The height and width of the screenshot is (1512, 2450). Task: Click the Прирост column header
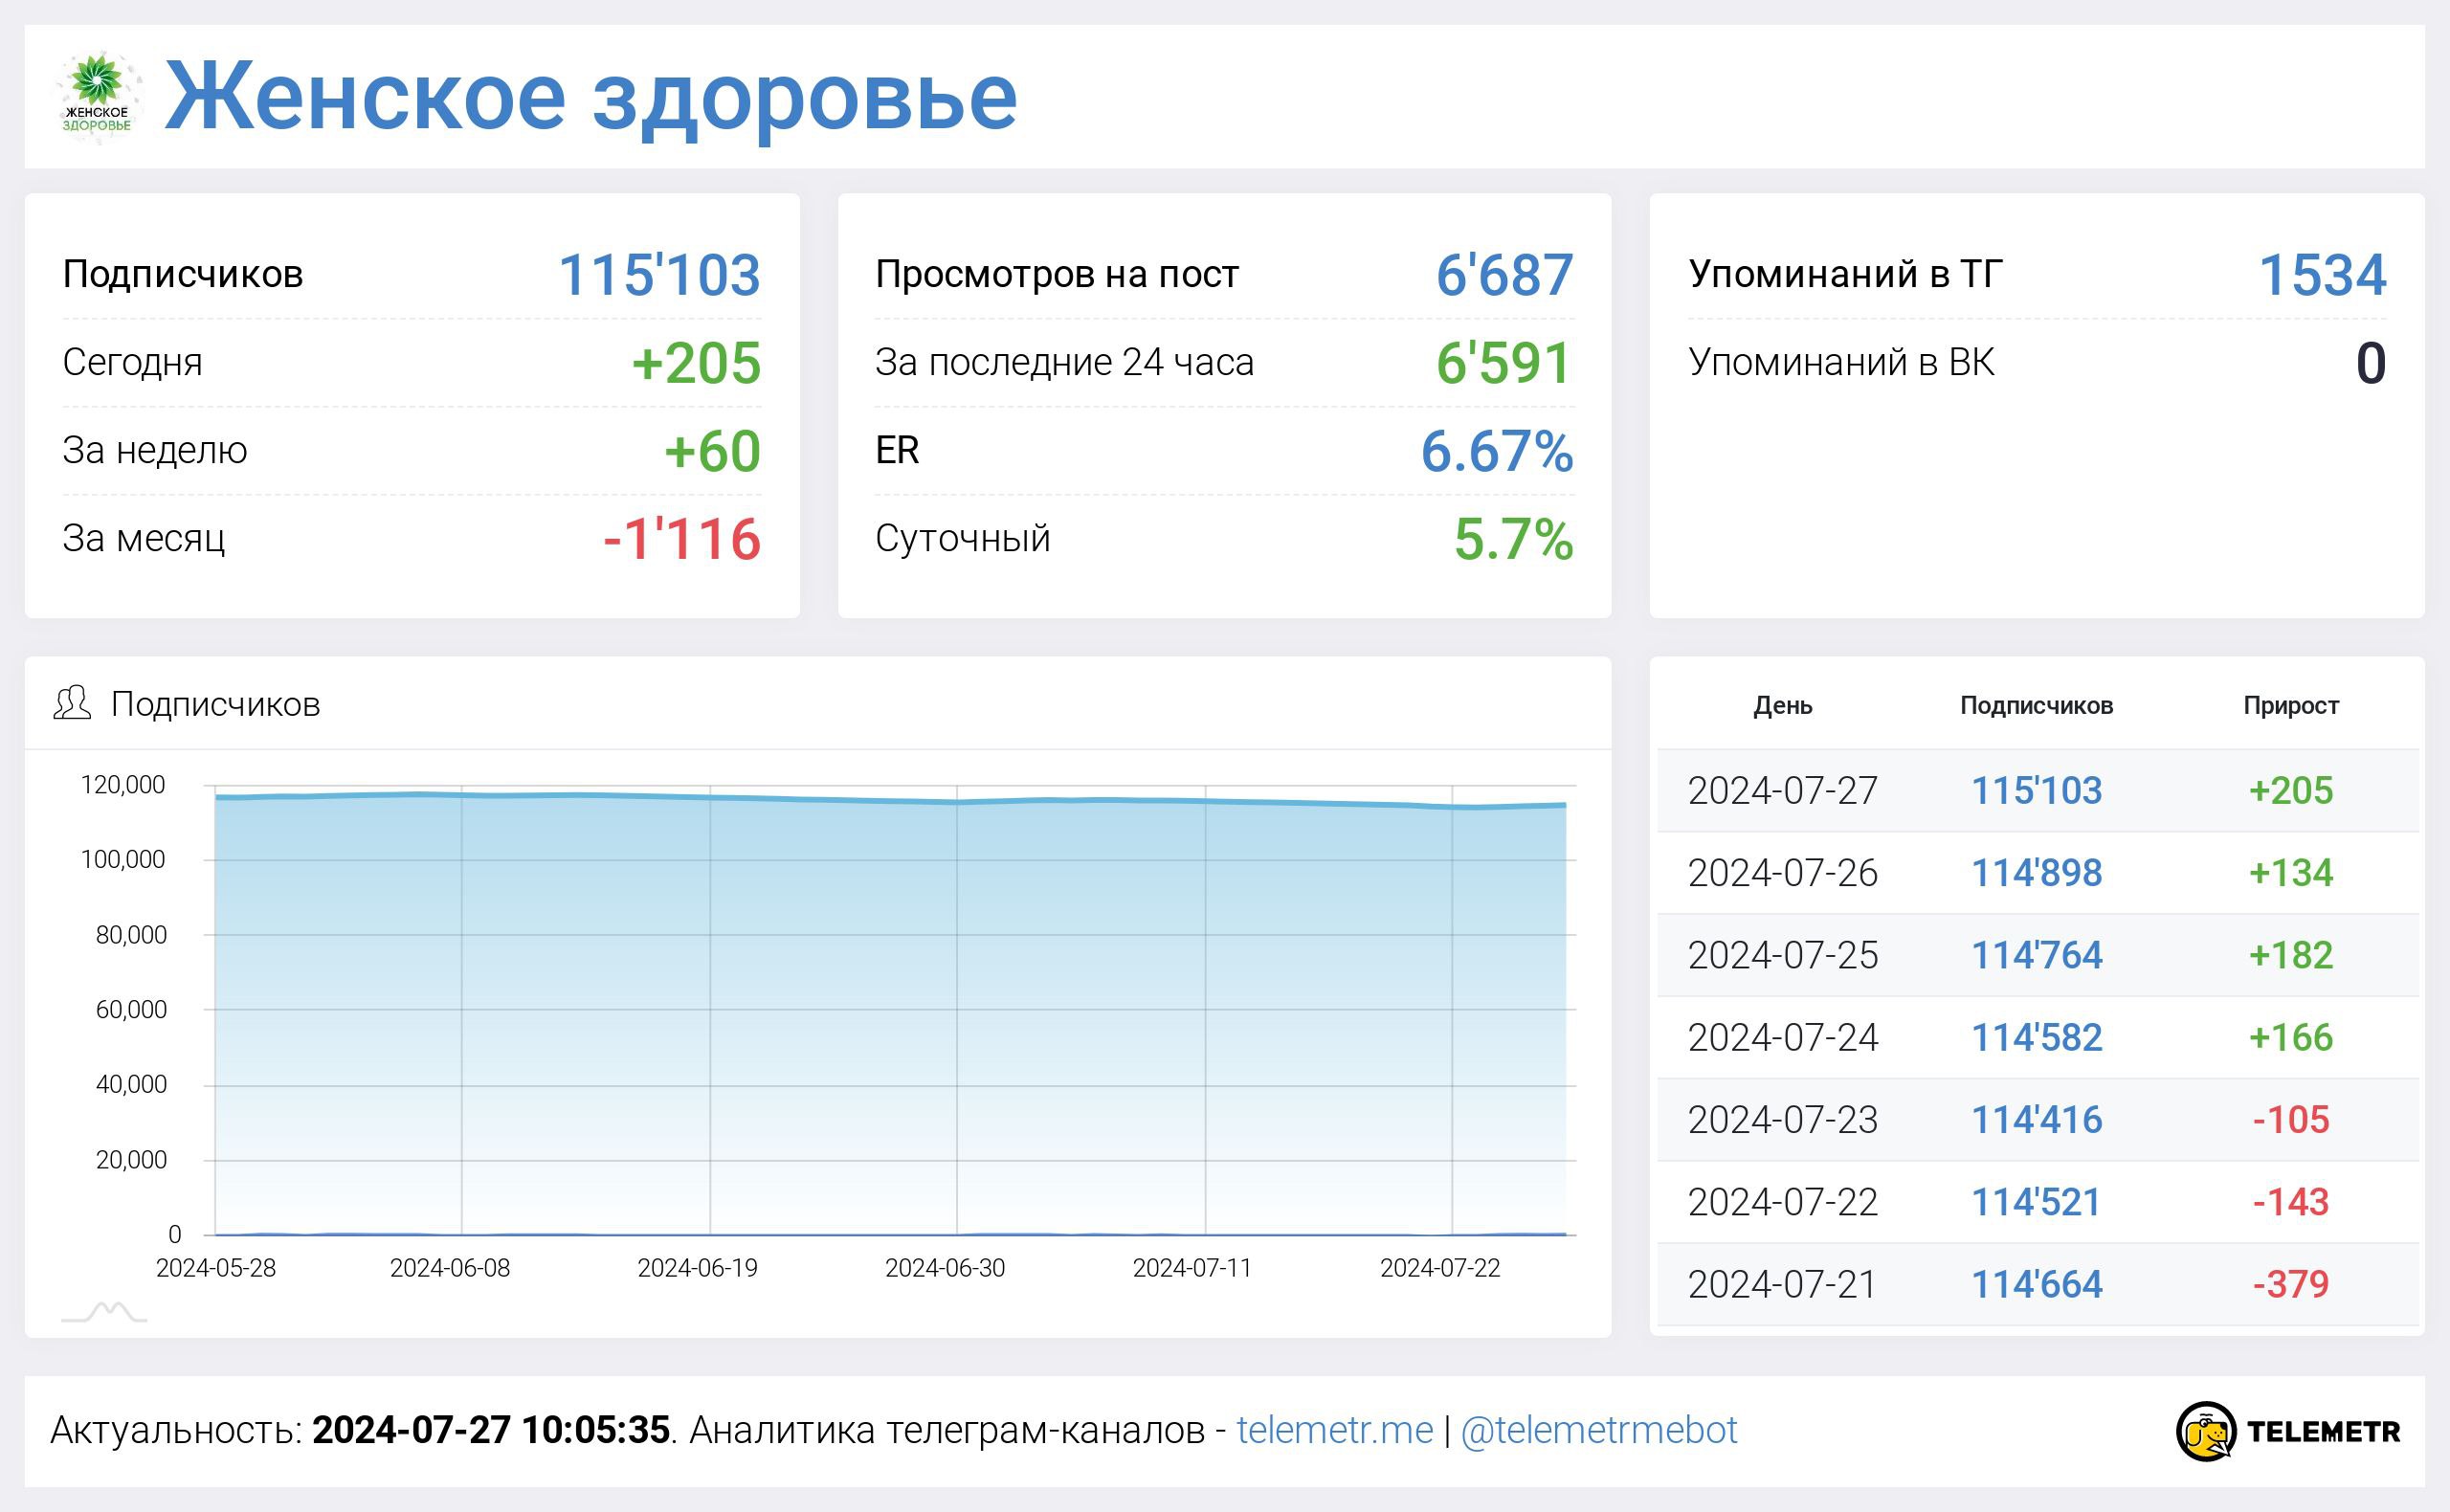[x=2290, y=705]
